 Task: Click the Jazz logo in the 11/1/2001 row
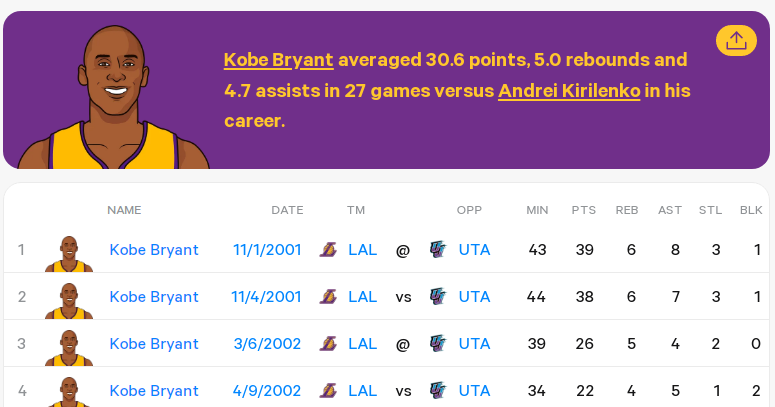[438, 250]
